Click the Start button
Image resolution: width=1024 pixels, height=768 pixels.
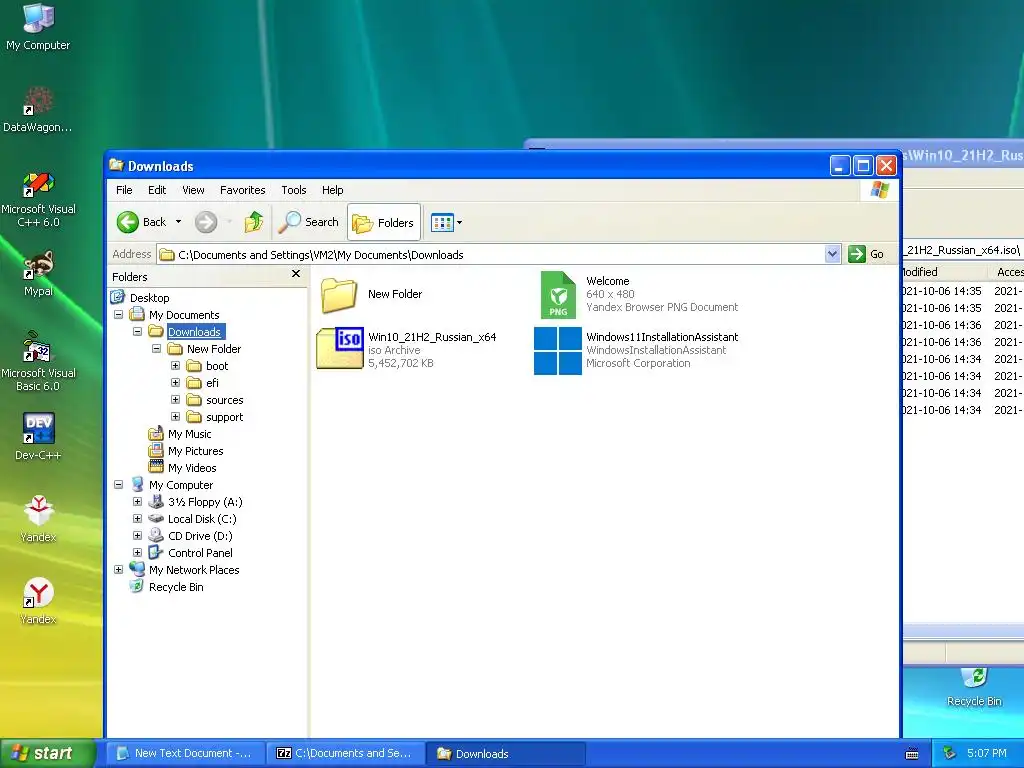tap(47, 753)
